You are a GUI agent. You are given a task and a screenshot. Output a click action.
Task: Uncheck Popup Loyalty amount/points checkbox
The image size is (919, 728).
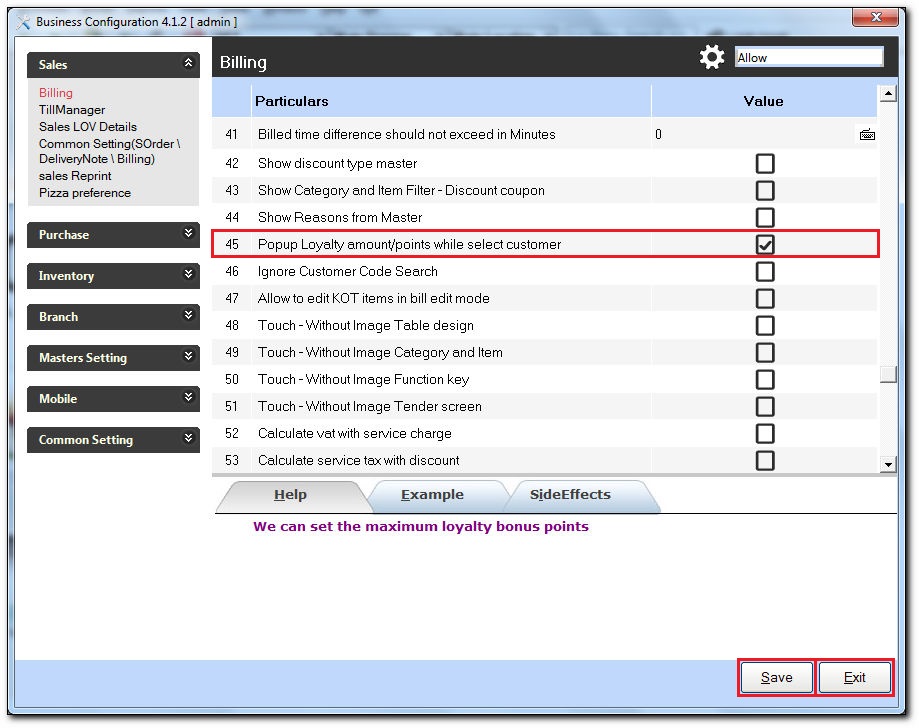764,244
